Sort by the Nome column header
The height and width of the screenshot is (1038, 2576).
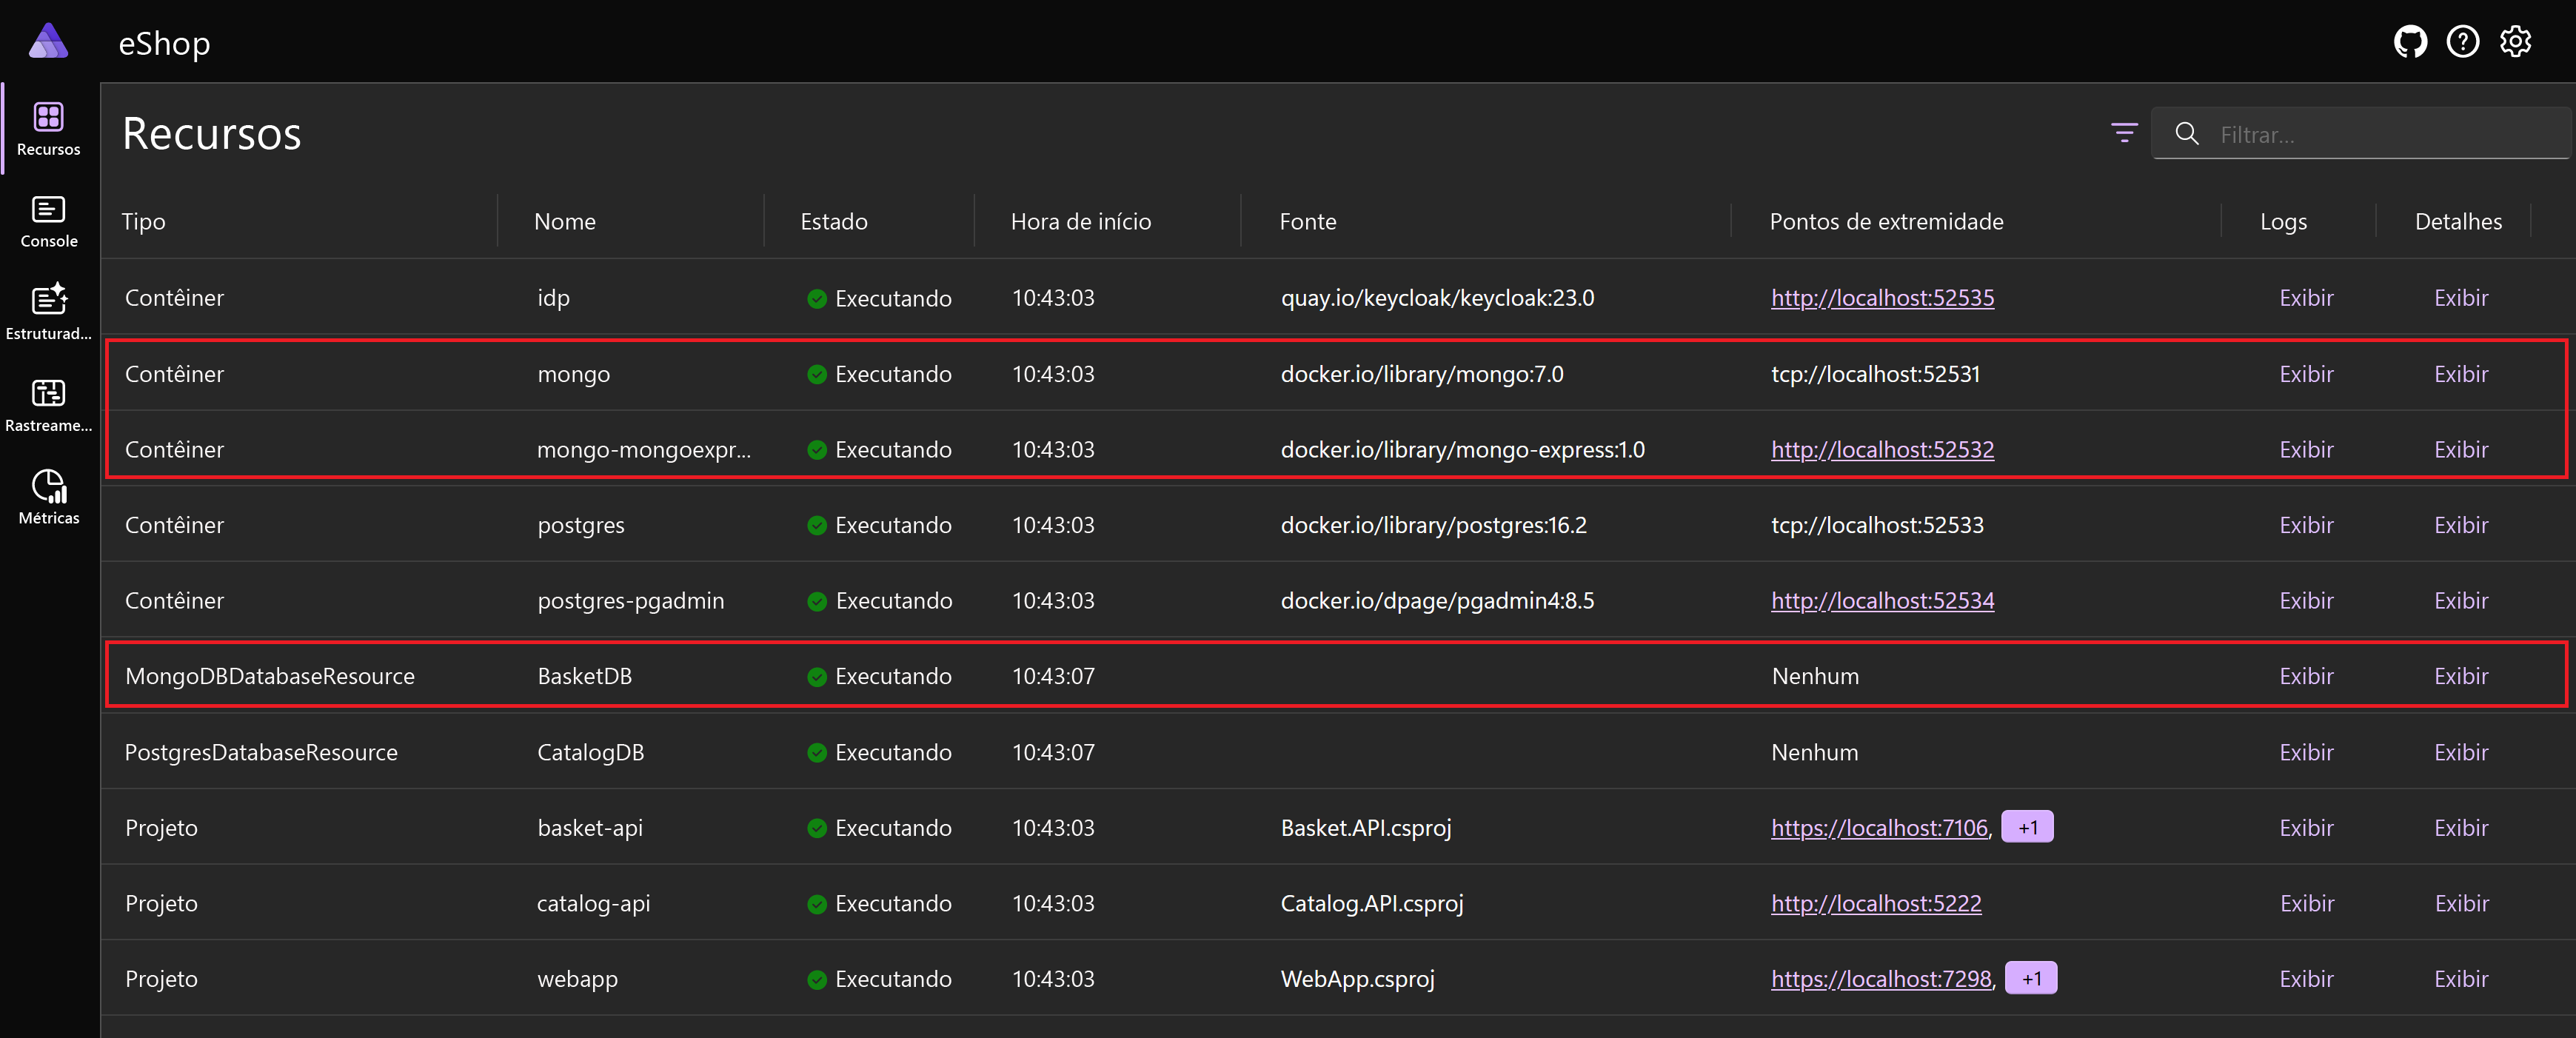coord(565,222)
